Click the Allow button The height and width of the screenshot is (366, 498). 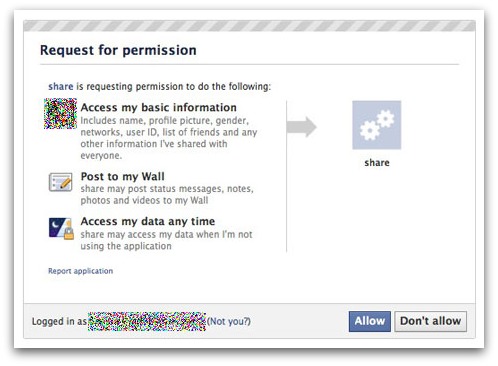(369, 321)
